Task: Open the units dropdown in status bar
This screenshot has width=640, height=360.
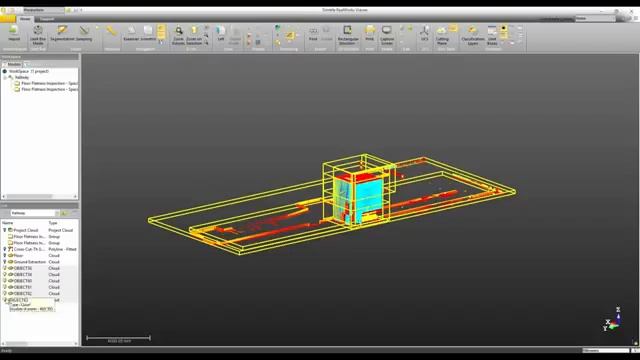Action: 606,351
